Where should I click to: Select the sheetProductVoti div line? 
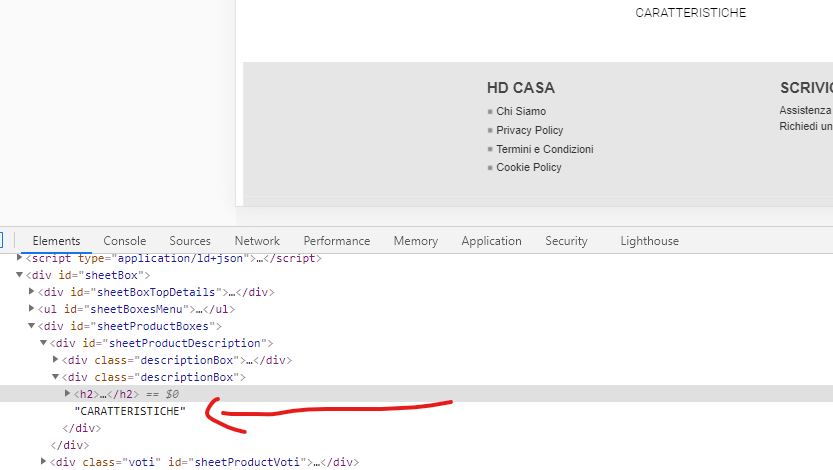pos(204,462)
